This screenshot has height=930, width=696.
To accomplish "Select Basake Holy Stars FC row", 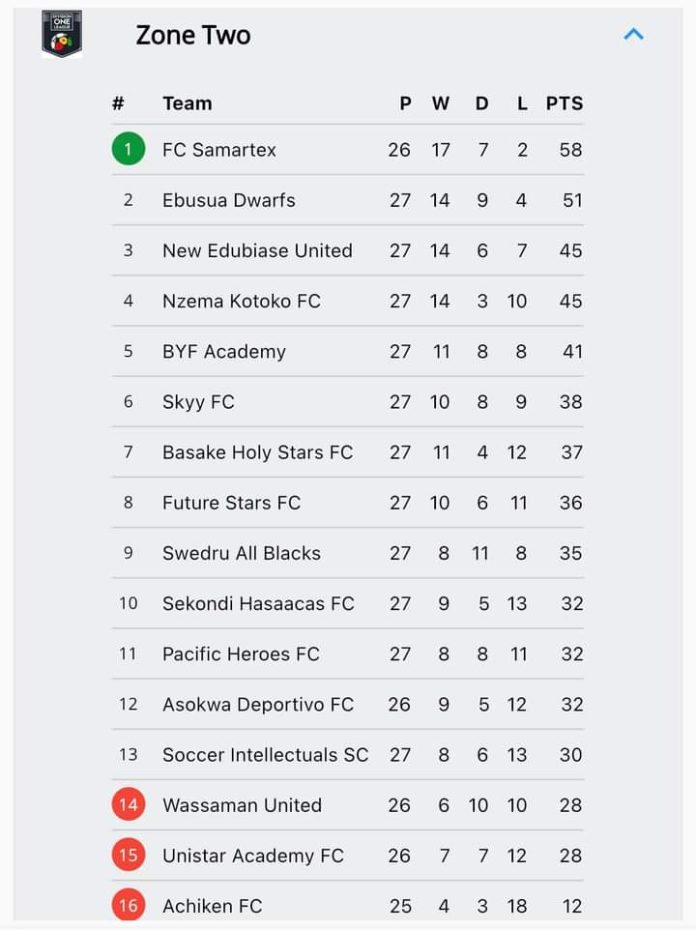I will coord(348,452).
